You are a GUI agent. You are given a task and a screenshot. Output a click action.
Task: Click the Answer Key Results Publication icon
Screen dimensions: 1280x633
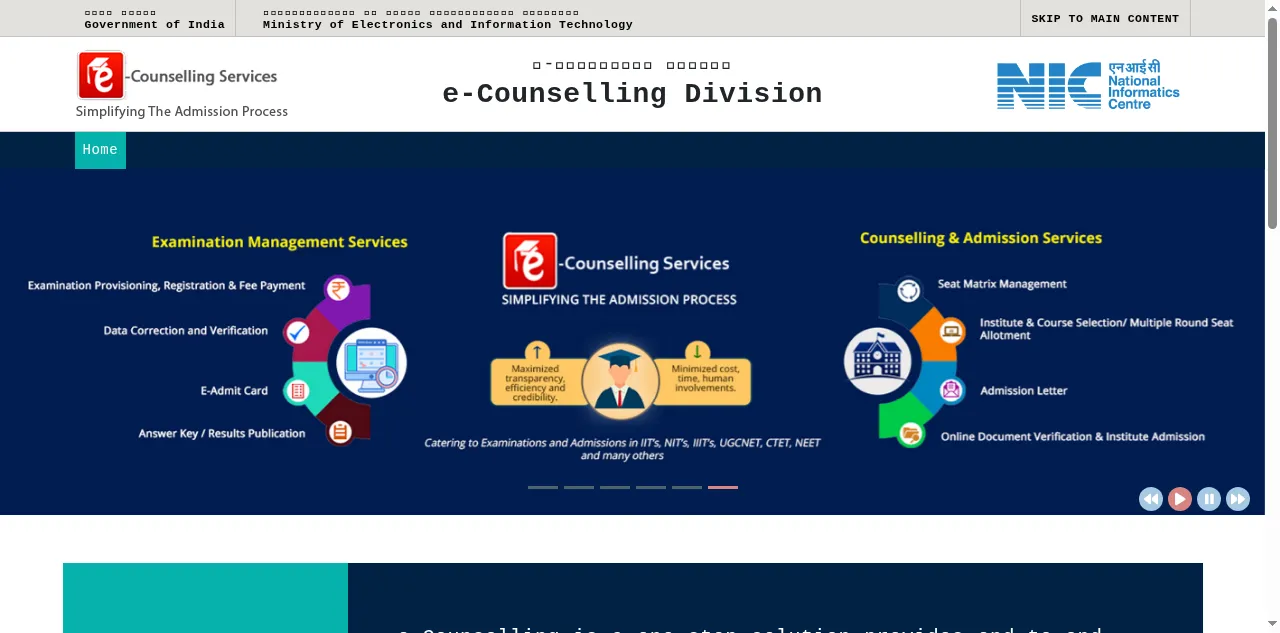(x=340, y=432)
